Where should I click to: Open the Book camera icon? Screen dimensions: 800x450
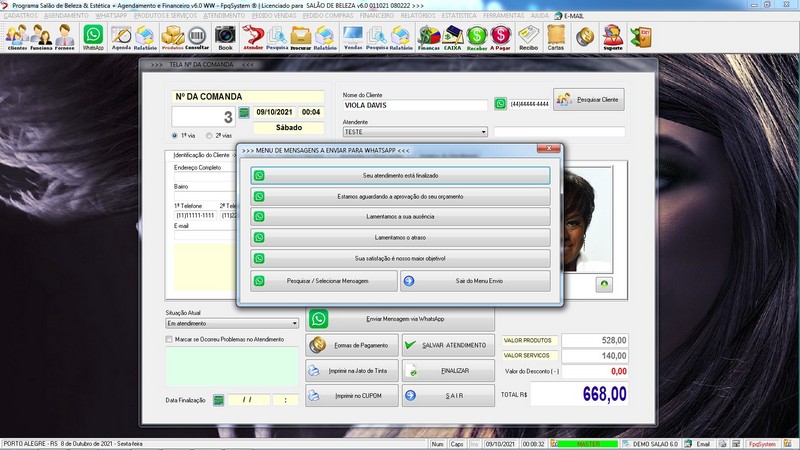click(x=225, y=37)
